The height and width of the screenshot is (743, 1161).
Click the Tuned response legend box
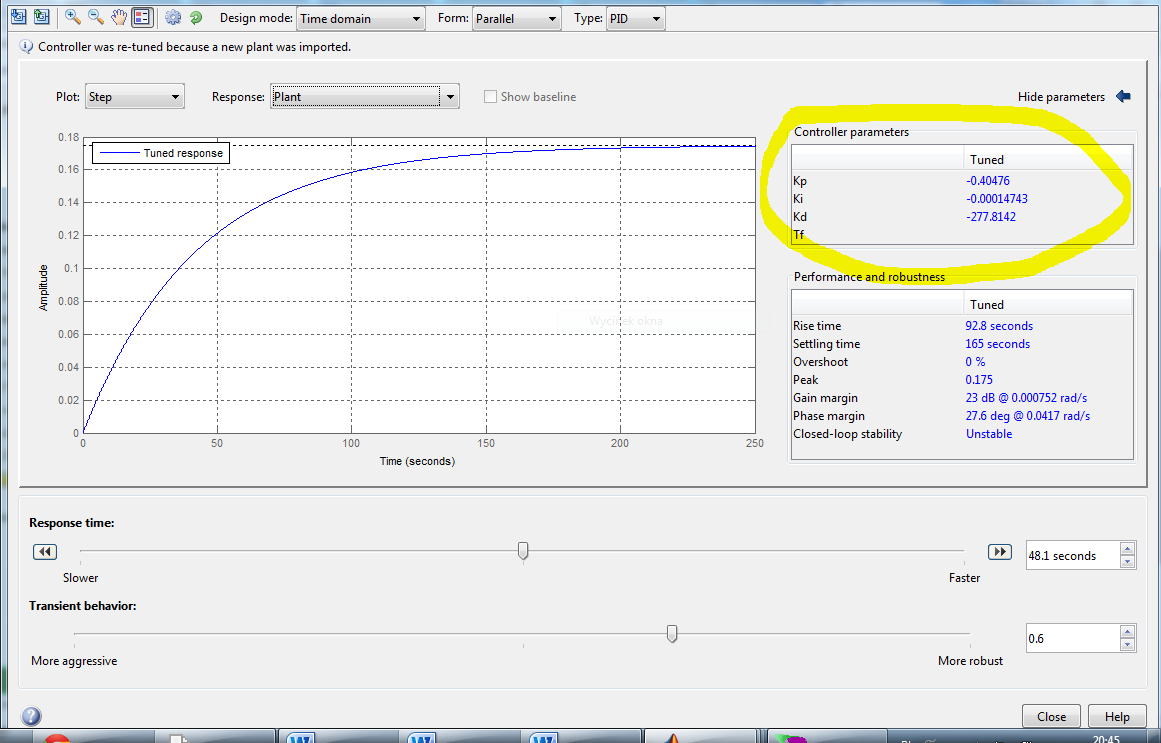[x=161, y=153]
